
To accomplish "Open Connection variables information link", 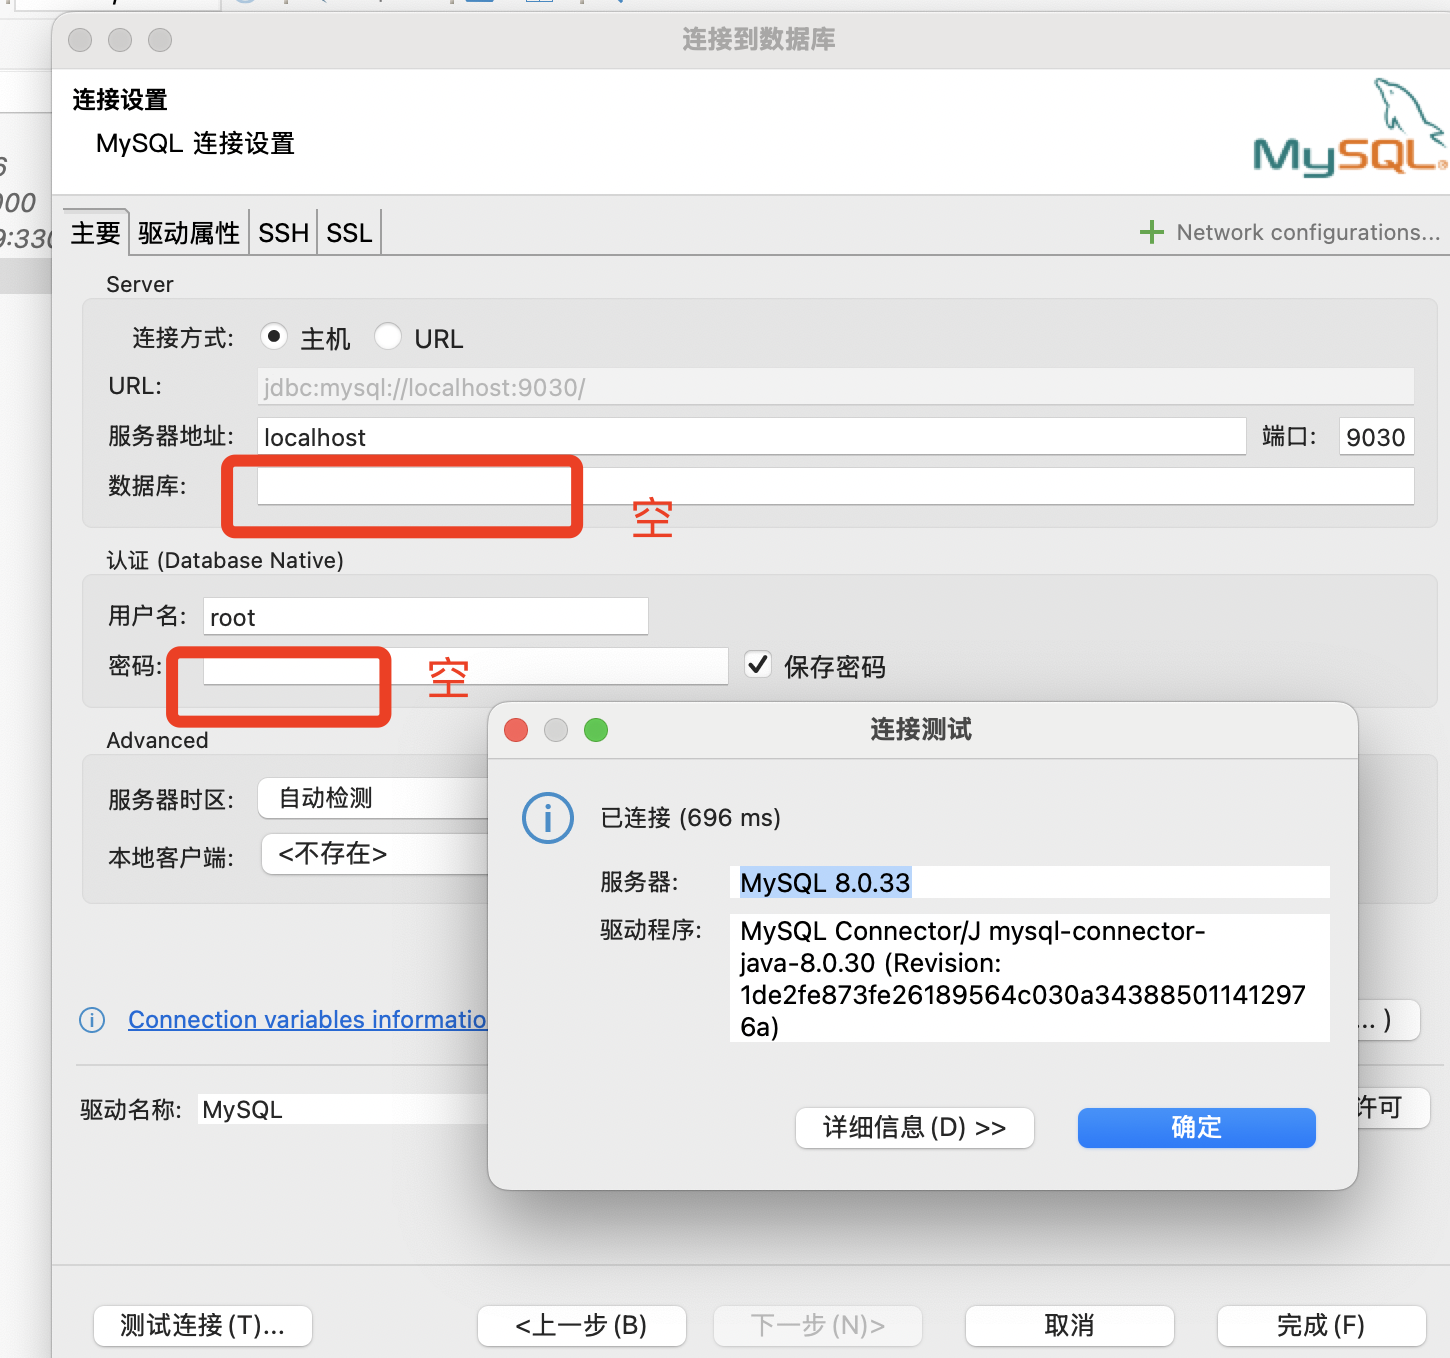I will point(307,1020).
